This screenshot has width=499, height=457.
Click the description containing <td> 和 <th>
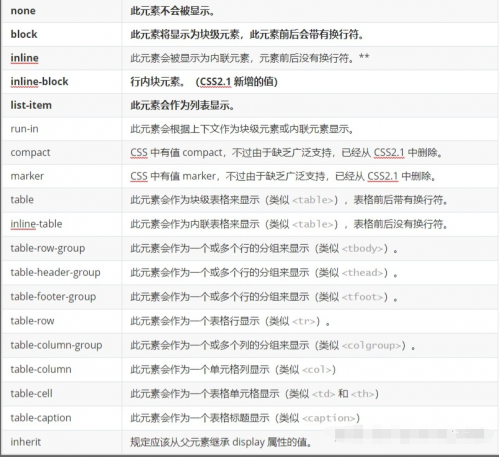[x=255, y=394]
